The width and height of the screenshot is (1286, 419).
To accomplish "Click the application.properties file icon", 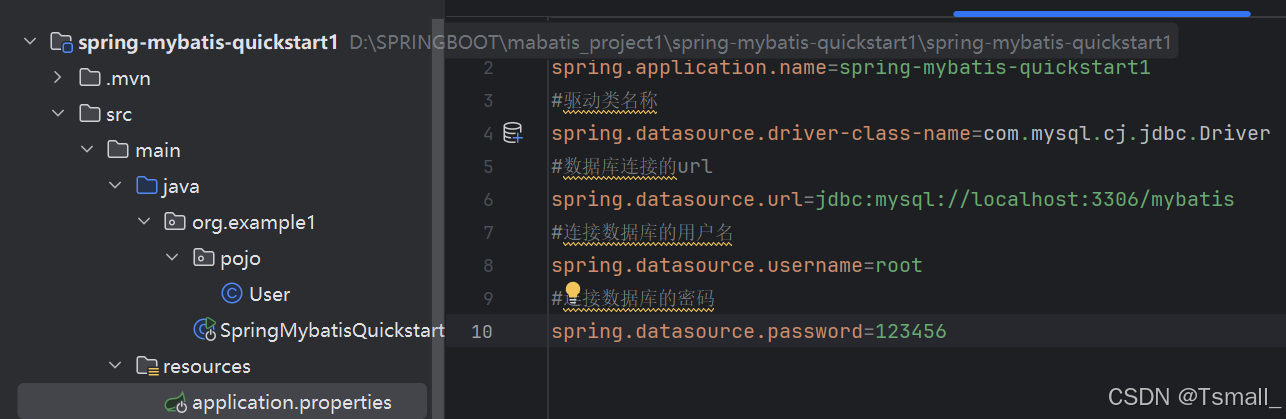I will click(x=175, y=403).
